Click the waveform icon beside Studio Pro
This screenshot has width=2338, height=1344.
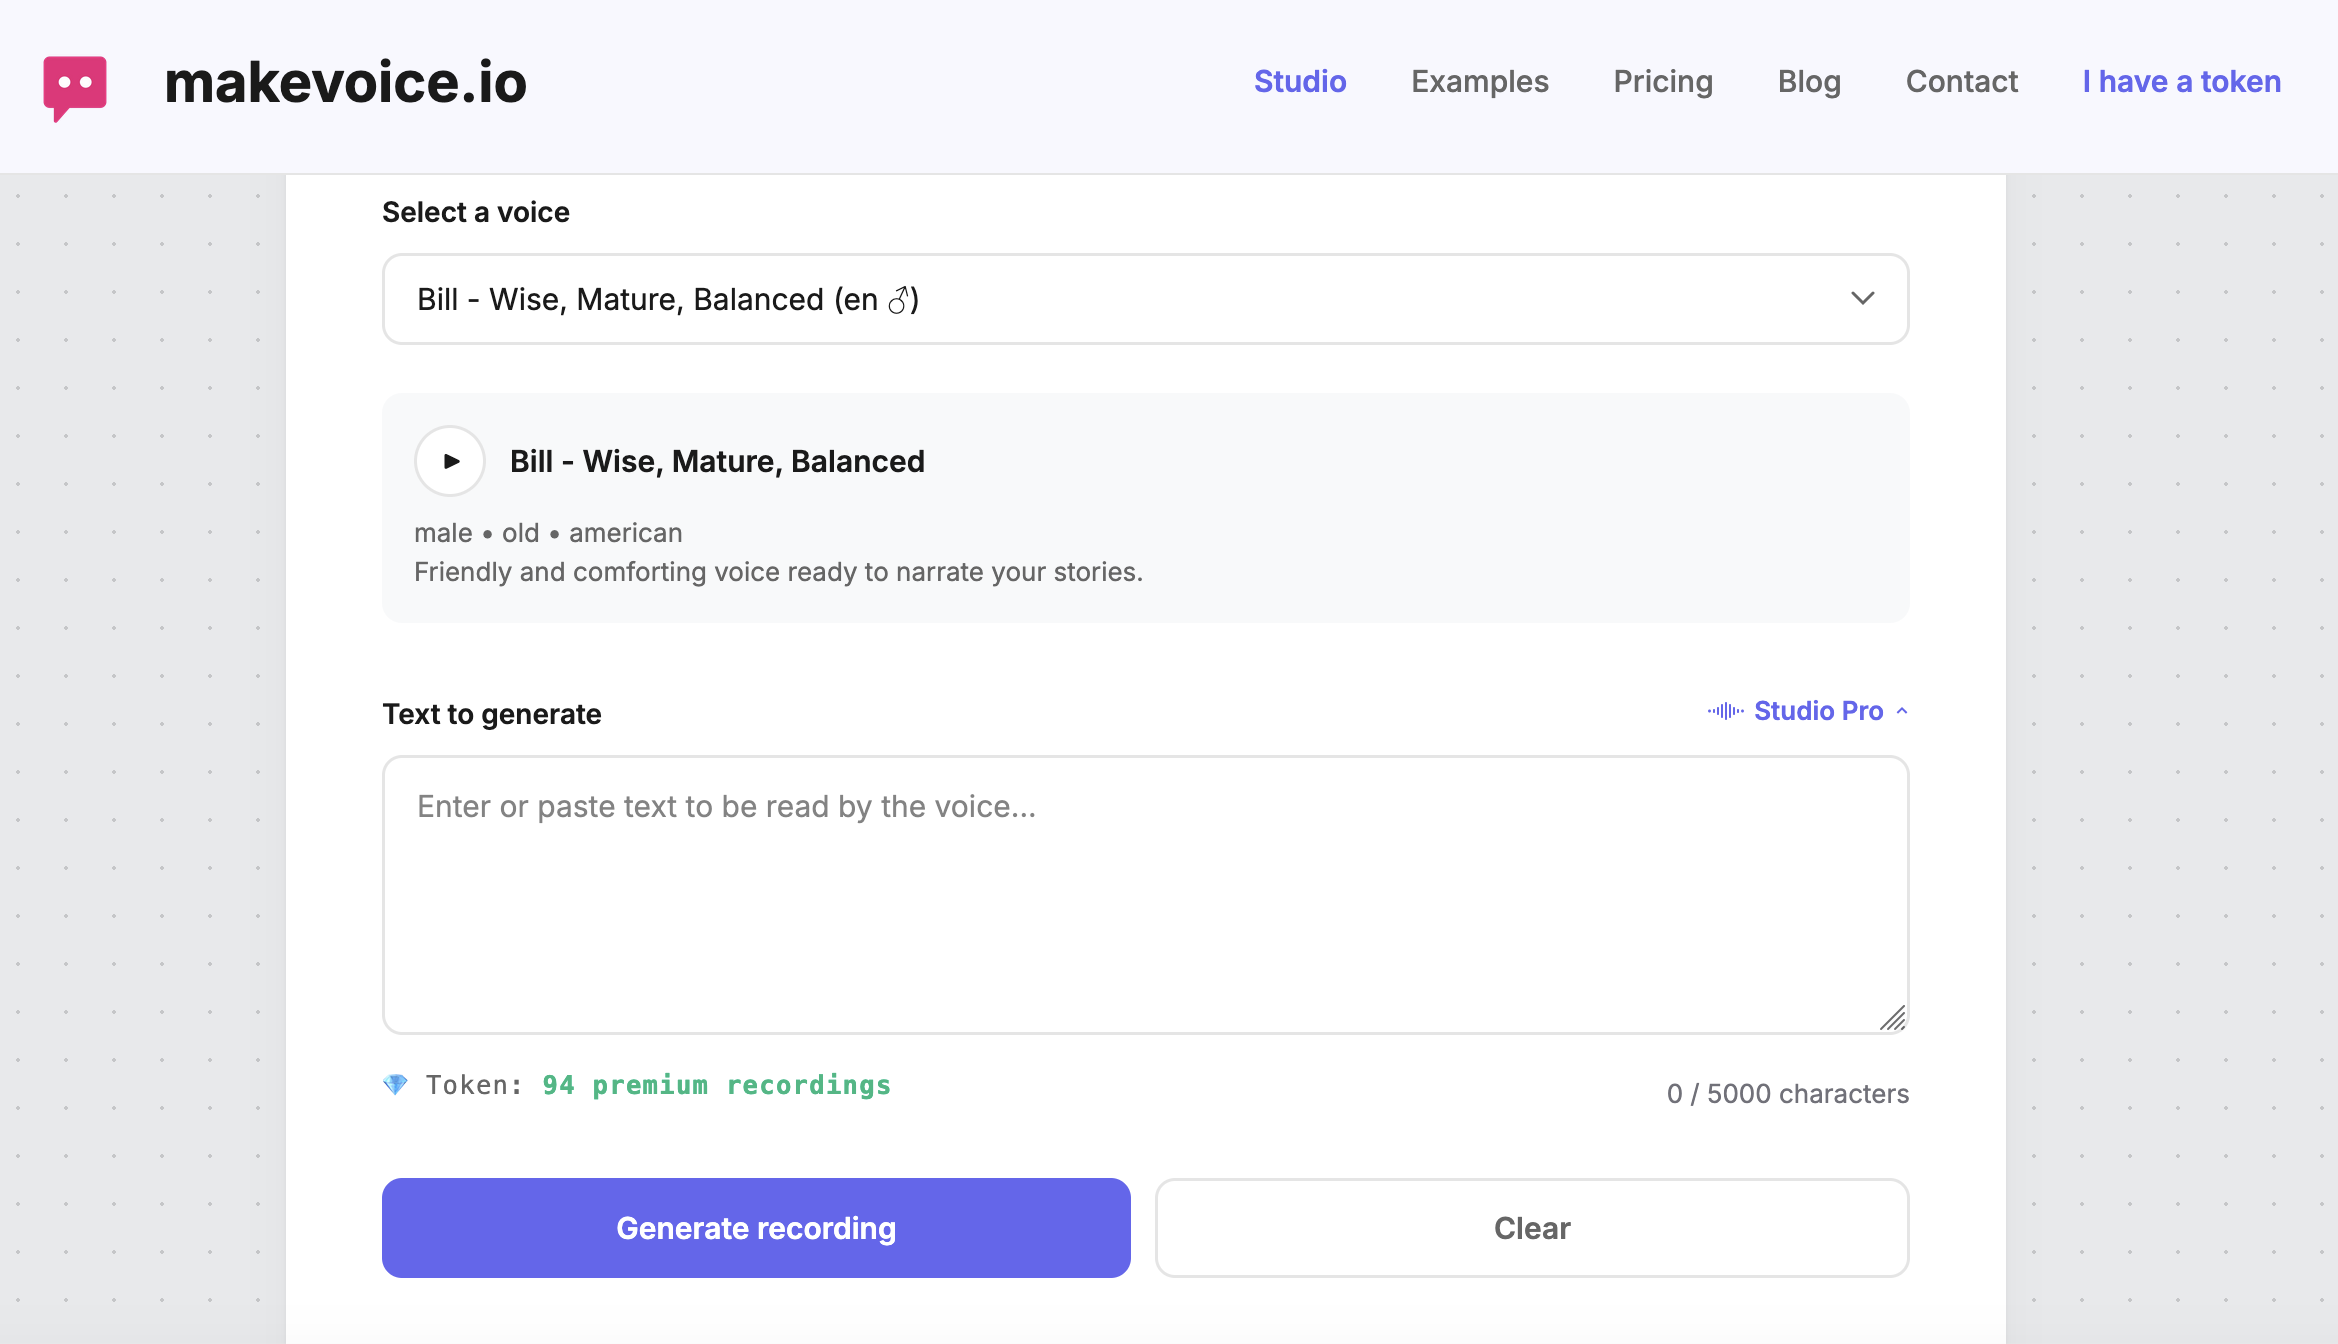tap(1724, 711)
